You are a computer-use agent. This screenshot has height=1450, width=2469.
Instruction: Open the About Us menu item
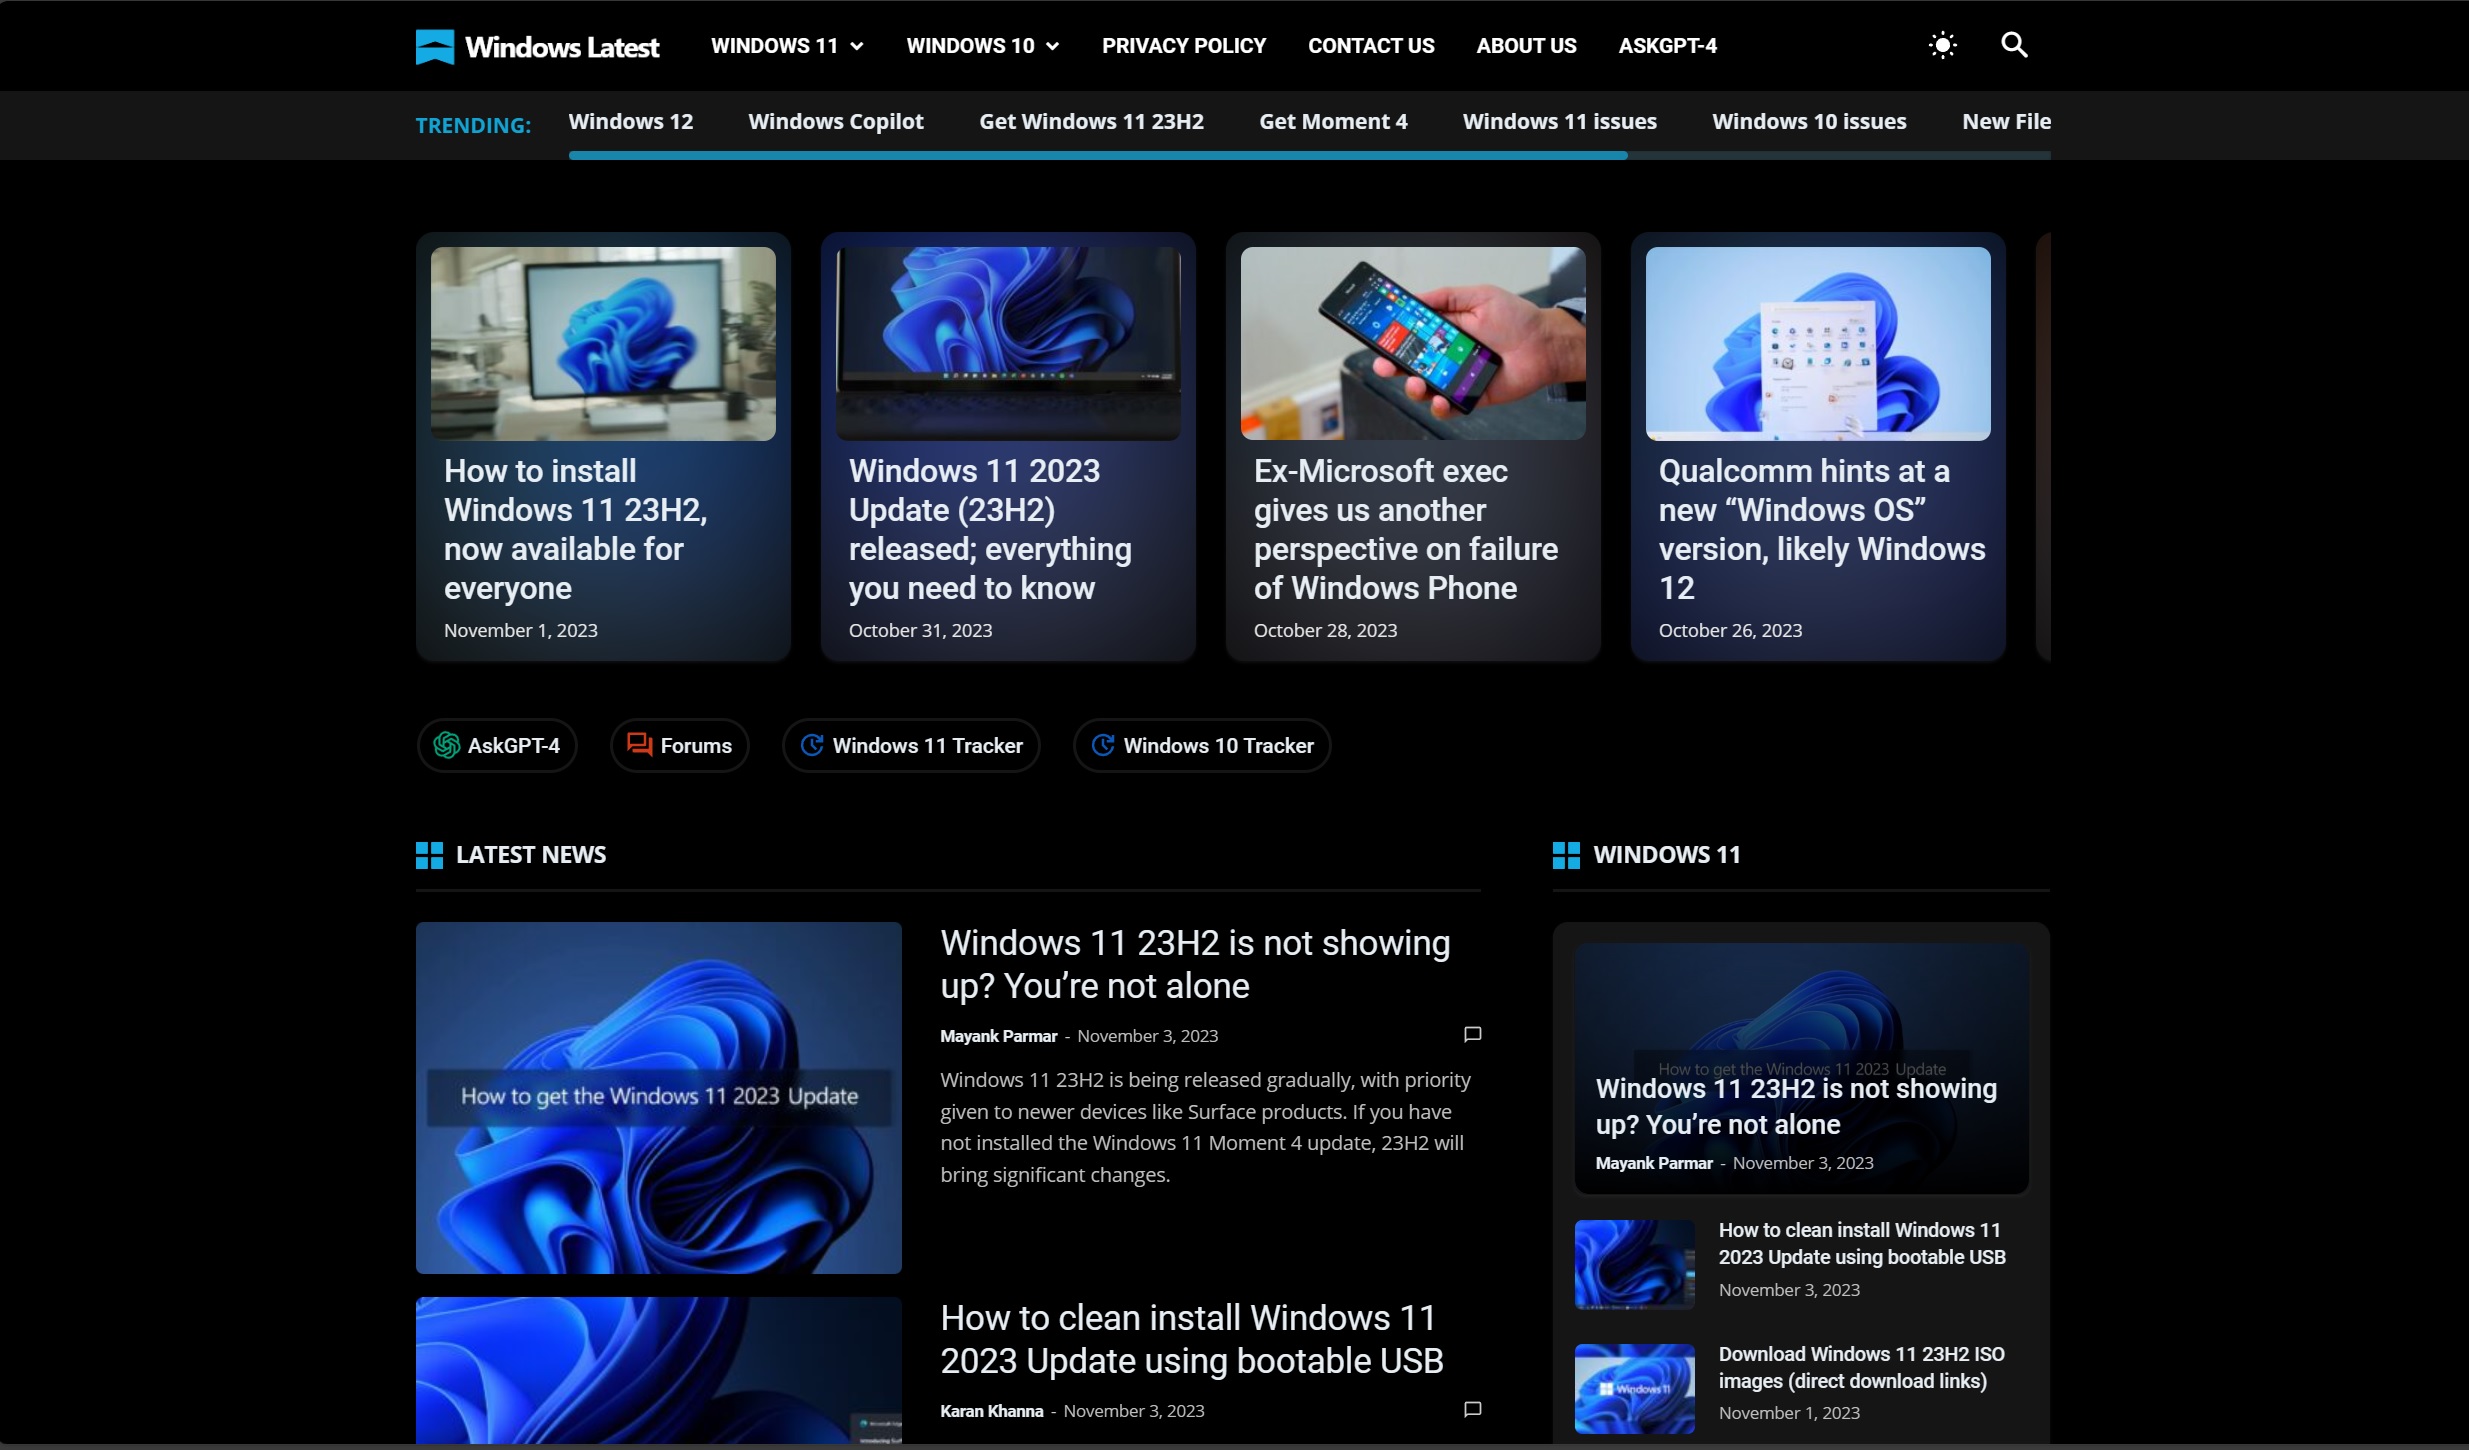click(1526, 46)
